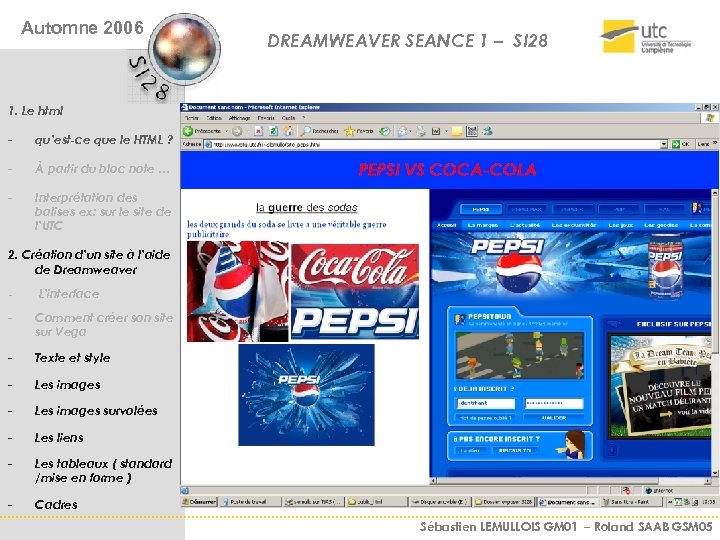The width and height of the screenshot is (720, 540).
Task: Open the Fichier menu
Action: 192,118
